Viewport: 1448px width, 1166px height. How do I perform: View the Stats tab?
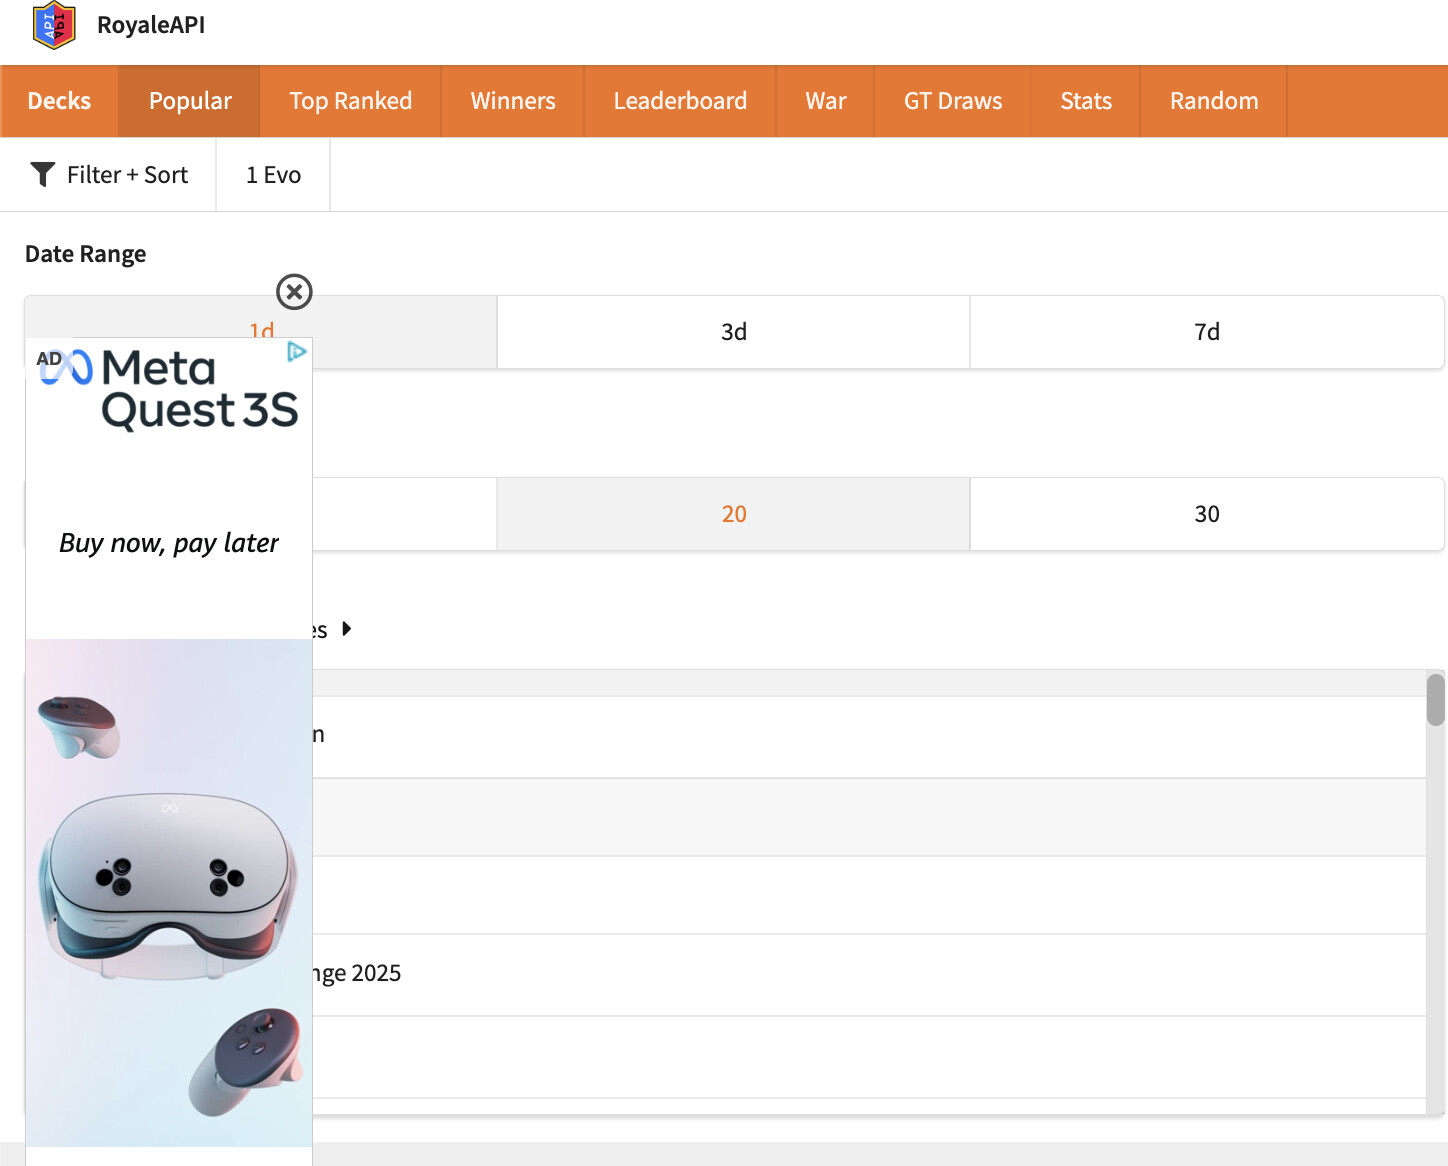[x=1085, y=101]
